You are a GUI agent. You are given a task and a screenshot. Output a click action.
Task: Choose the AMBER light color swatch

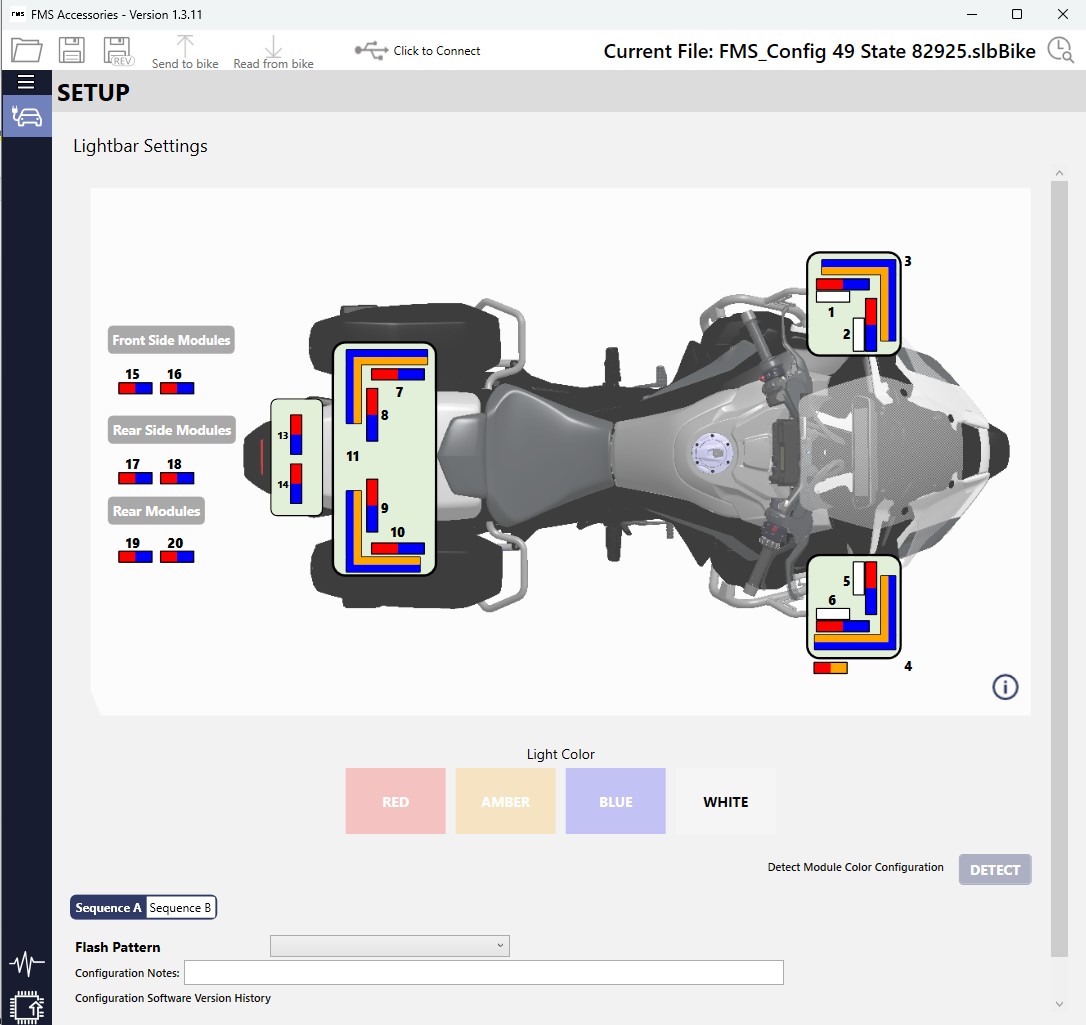(505, 801)
